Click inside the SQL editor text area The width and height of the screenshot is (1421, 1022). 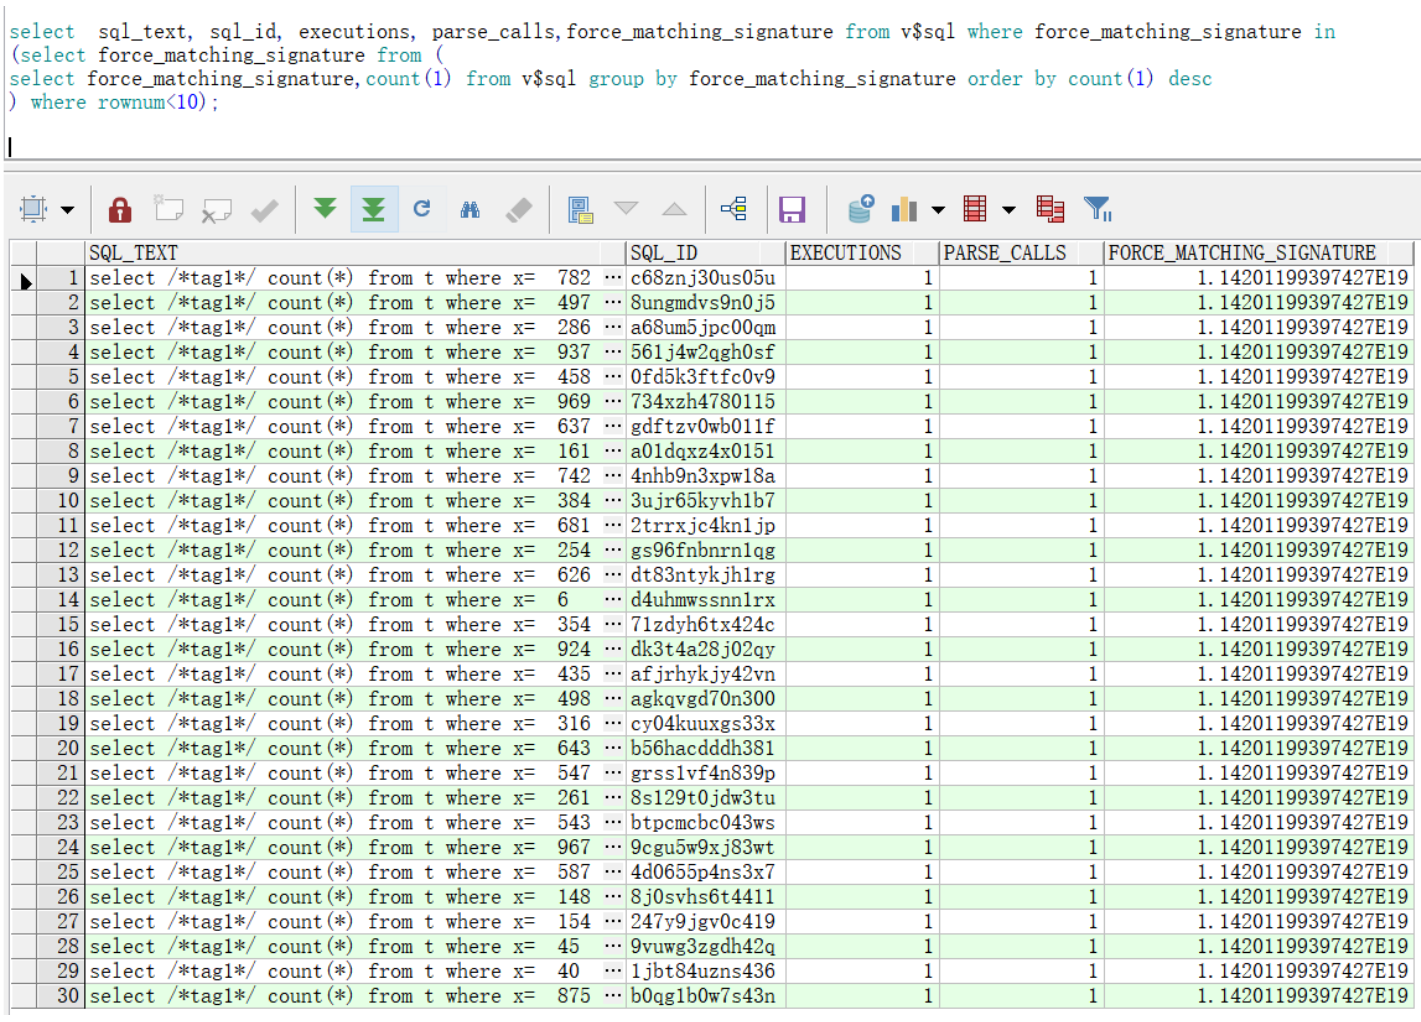click(x=710, y=80)
